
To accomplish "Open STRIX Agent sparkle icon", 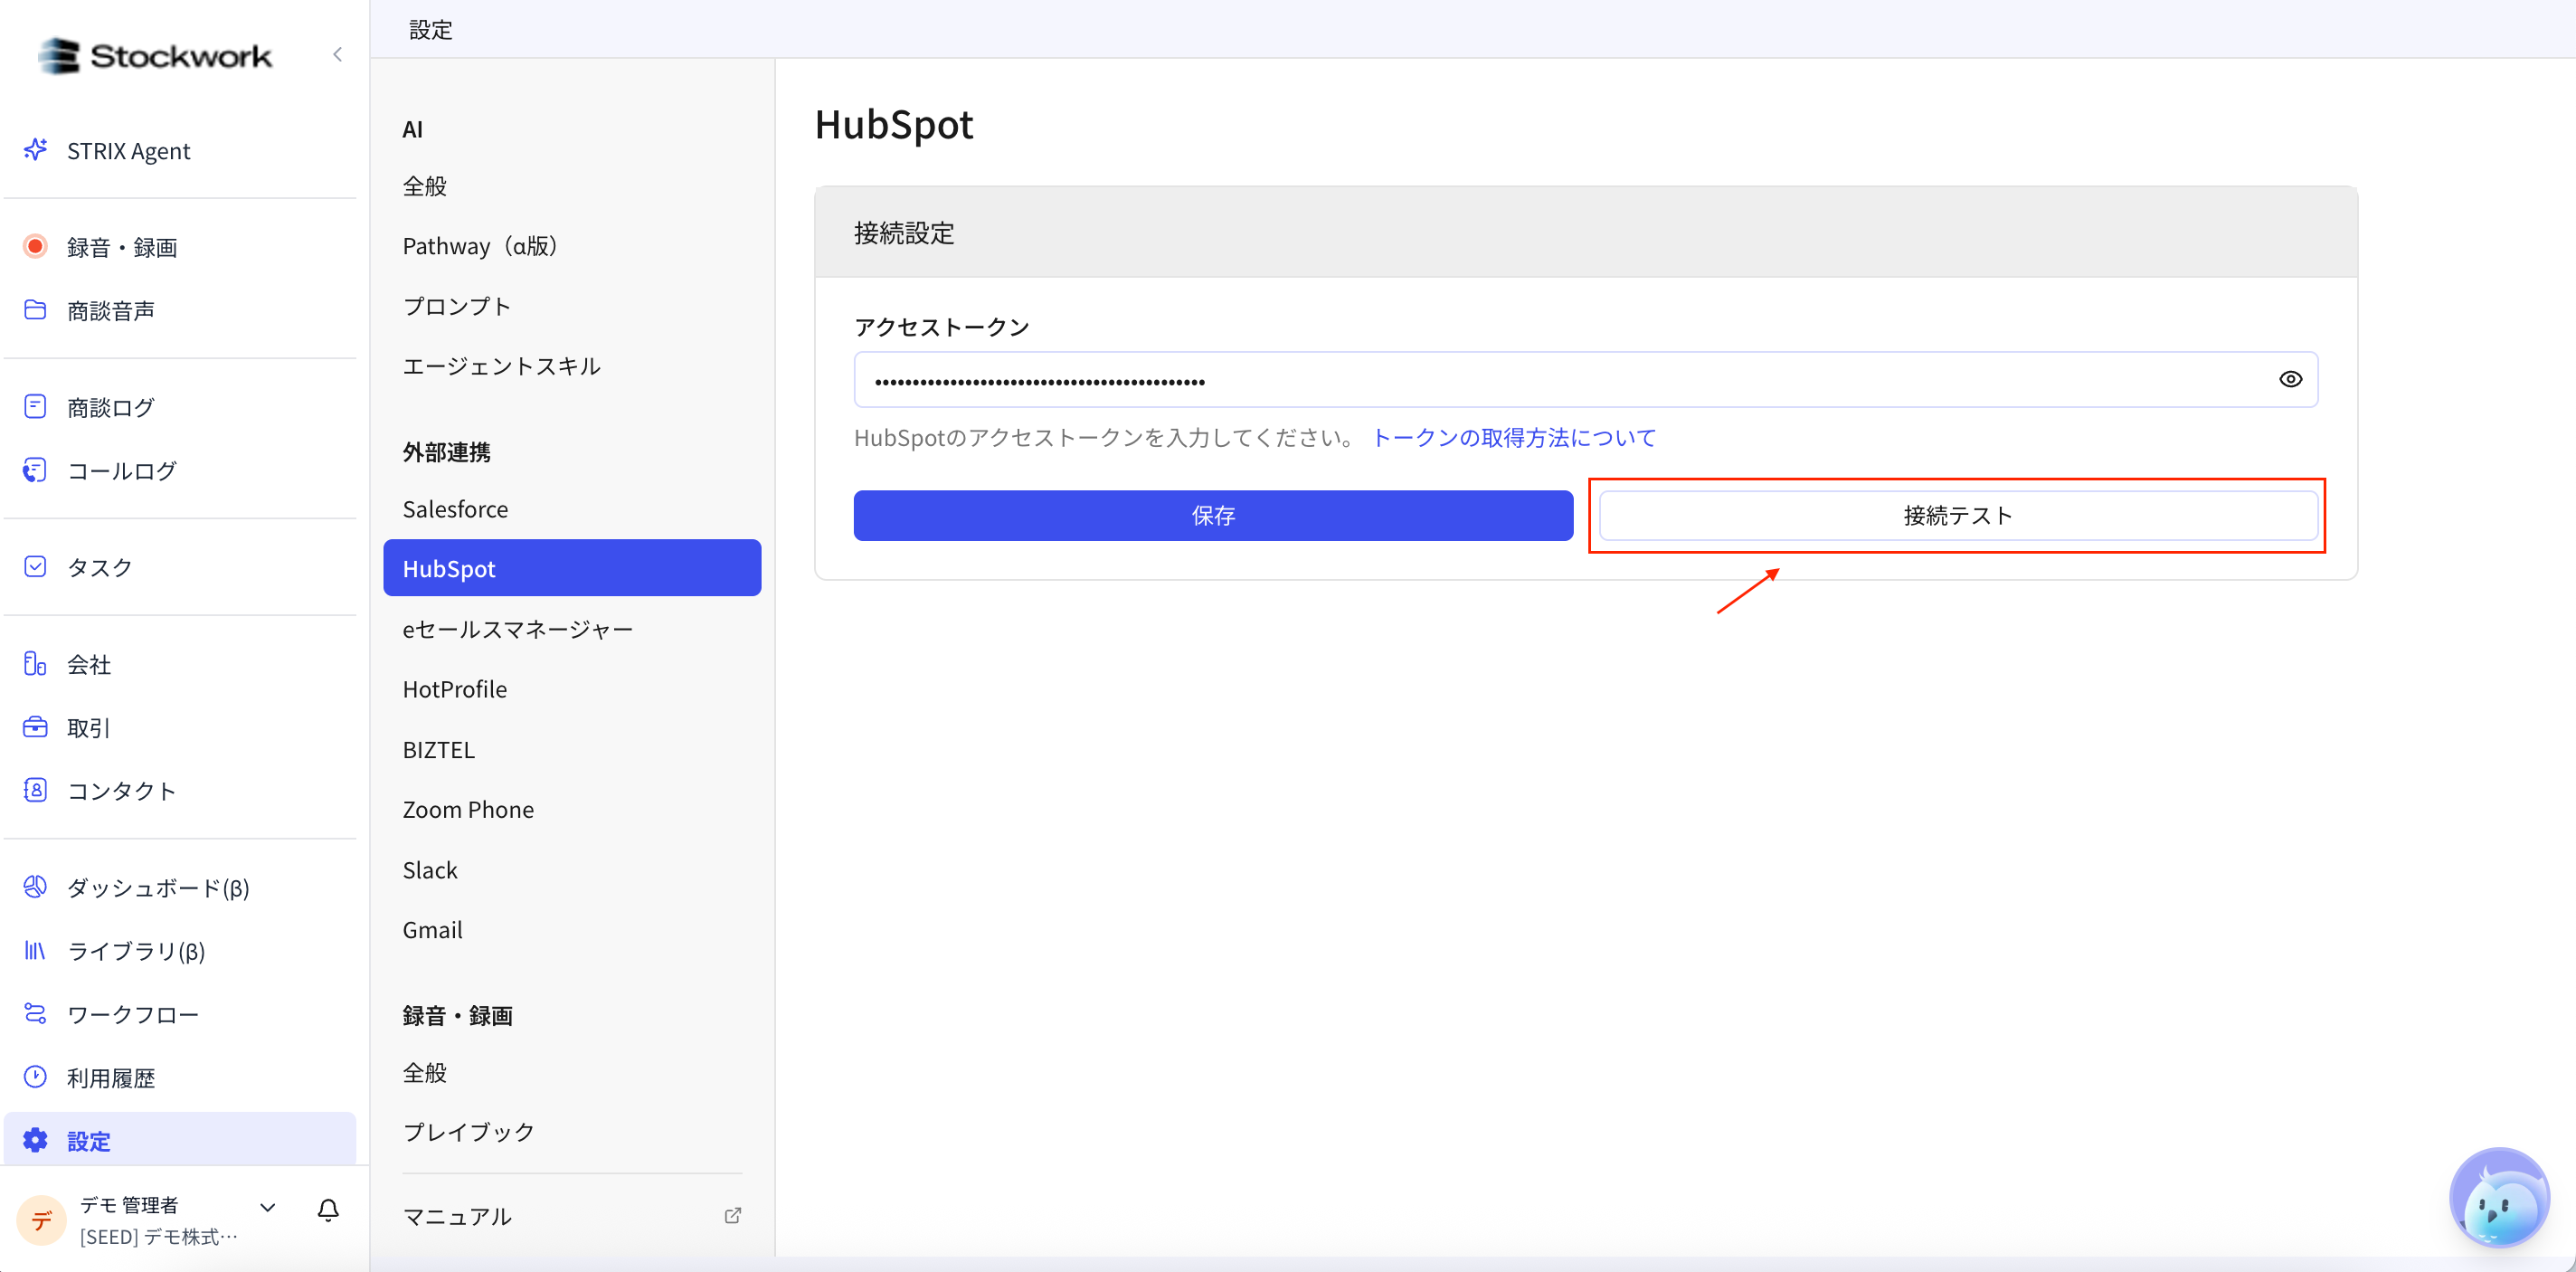I will click(x=35, y=150).
